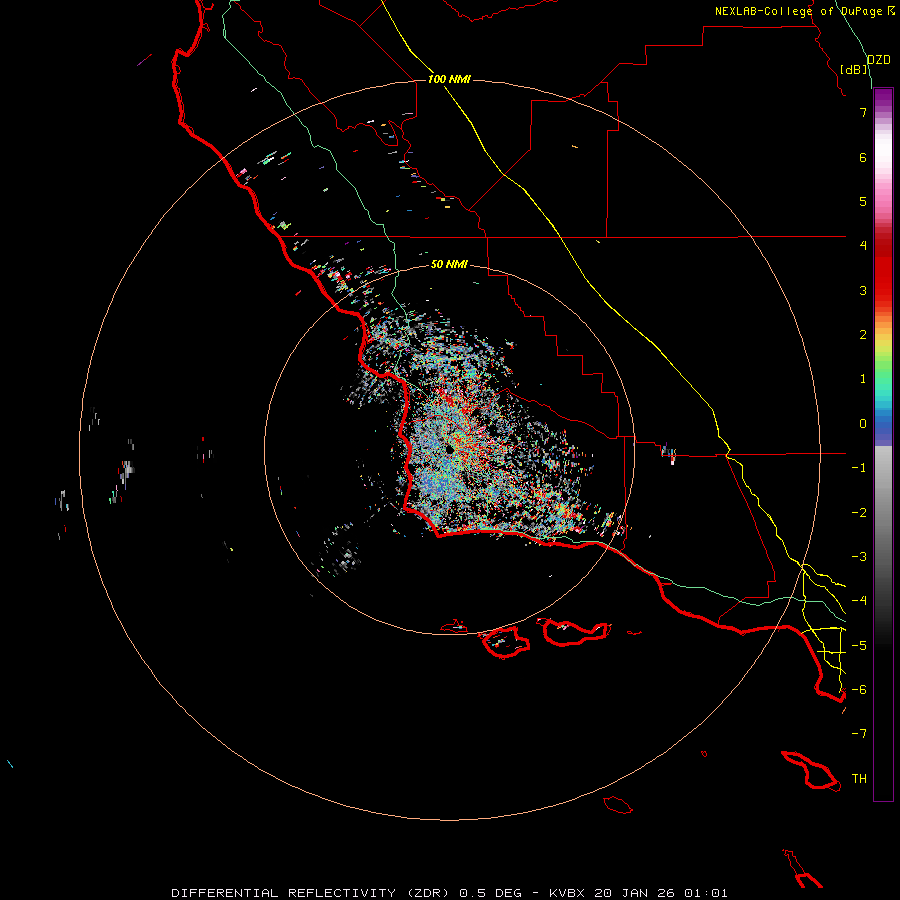The height and width of the screenshot is (900, 900).
Task: Click the 0 value on color scale
Action: pyautogui.click(x=863, y=424)
